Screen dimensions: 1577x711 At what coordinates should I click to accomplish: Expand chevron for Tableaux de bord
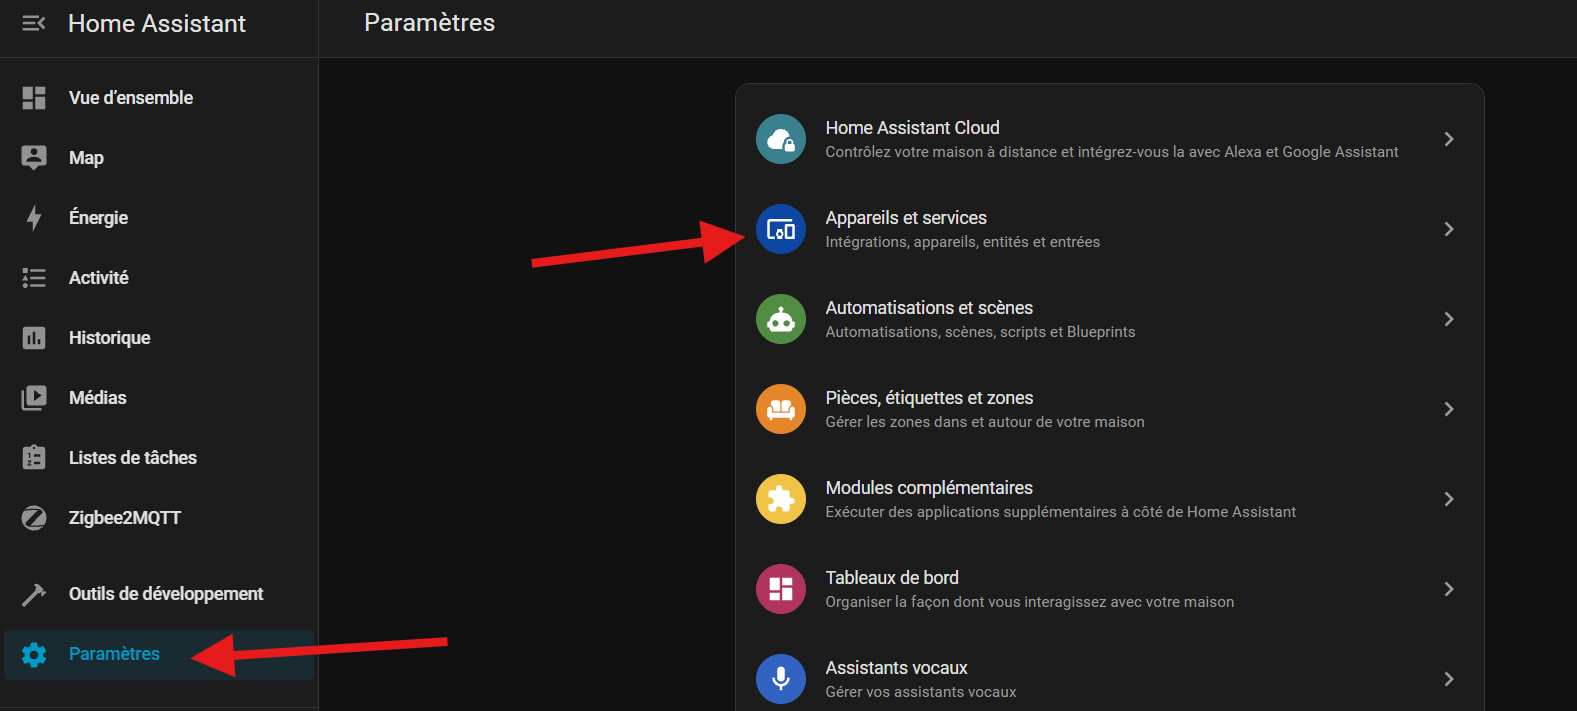(x=1448, y=589)
